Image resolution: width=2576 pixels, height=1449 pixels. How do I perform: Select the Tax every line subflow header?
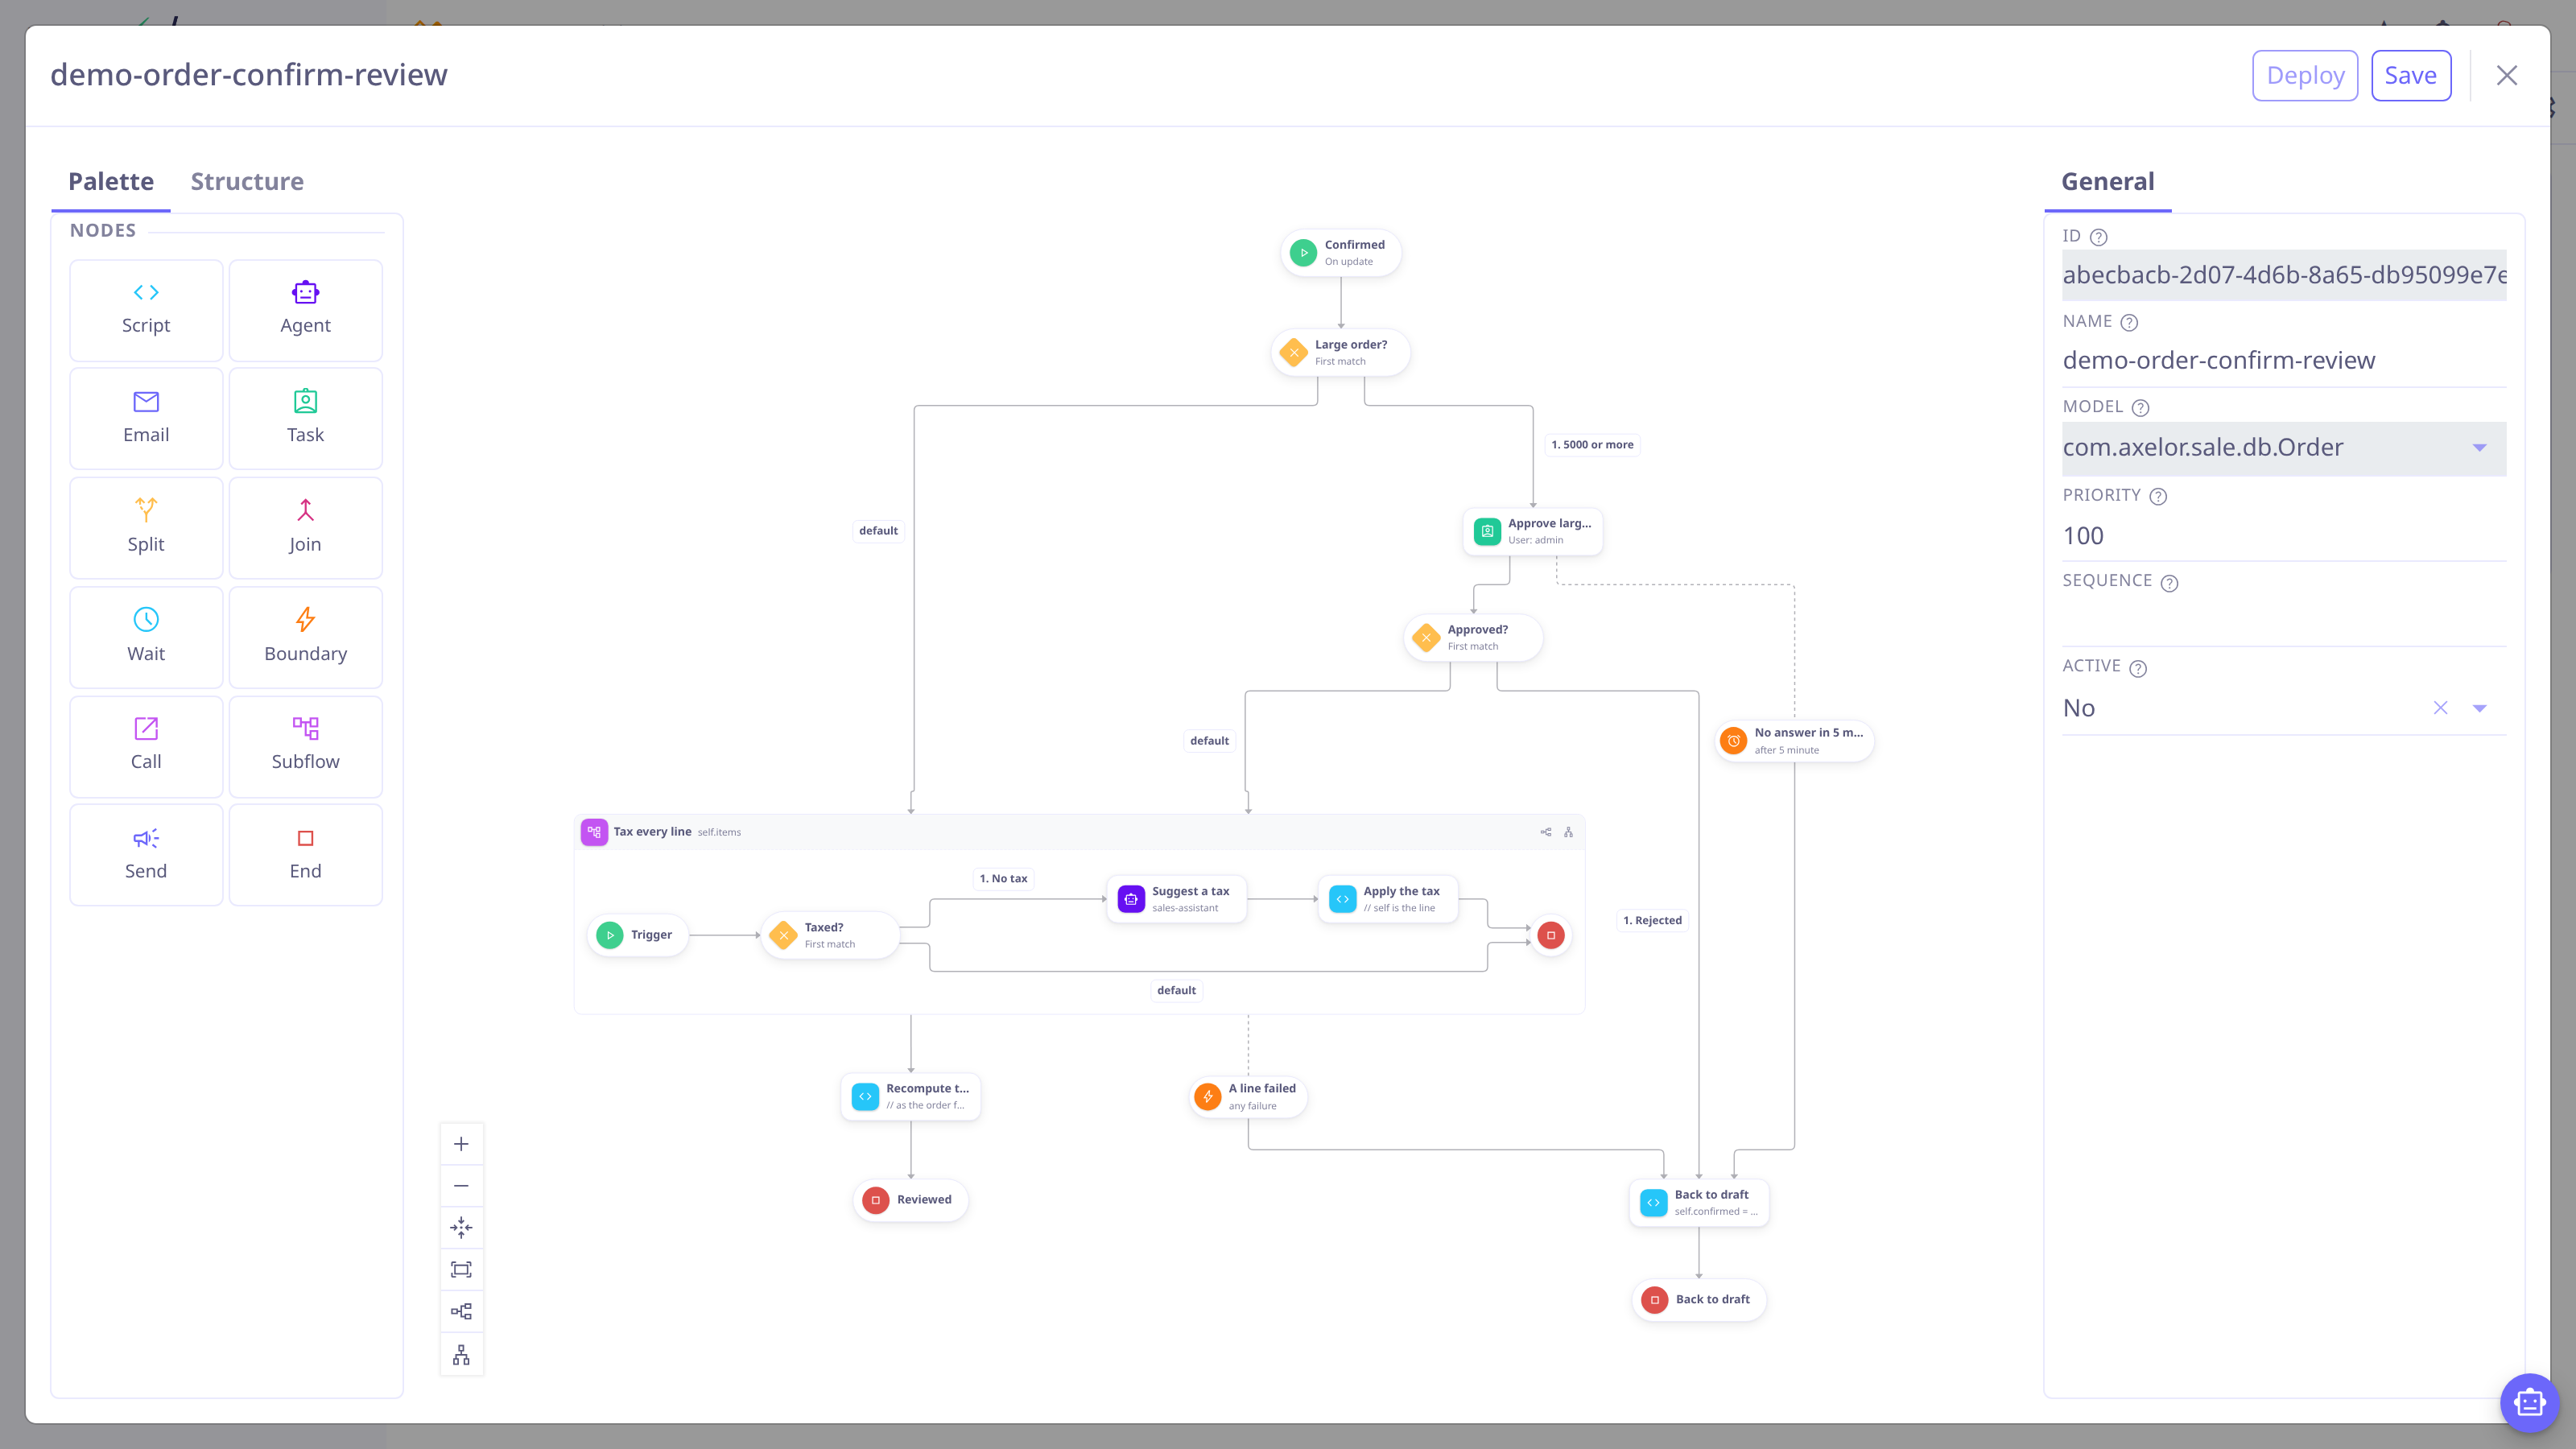tap(1079, 832)
